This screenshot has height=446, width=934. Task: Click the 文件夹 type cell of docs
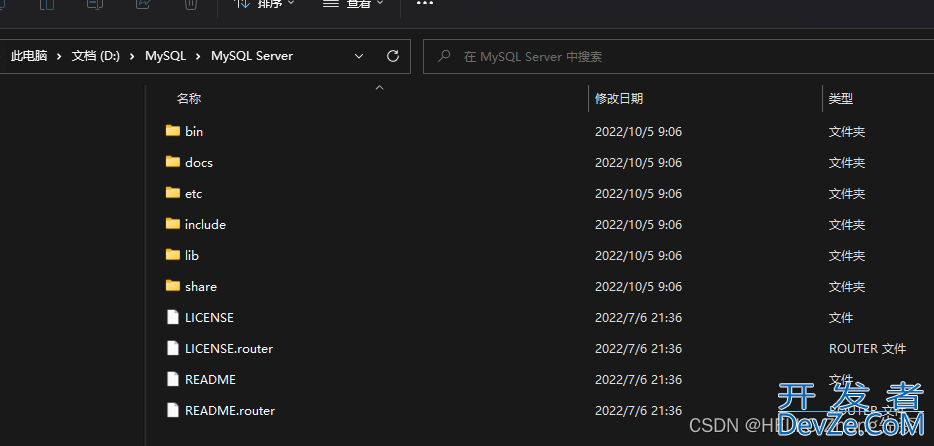click(846, 163)
